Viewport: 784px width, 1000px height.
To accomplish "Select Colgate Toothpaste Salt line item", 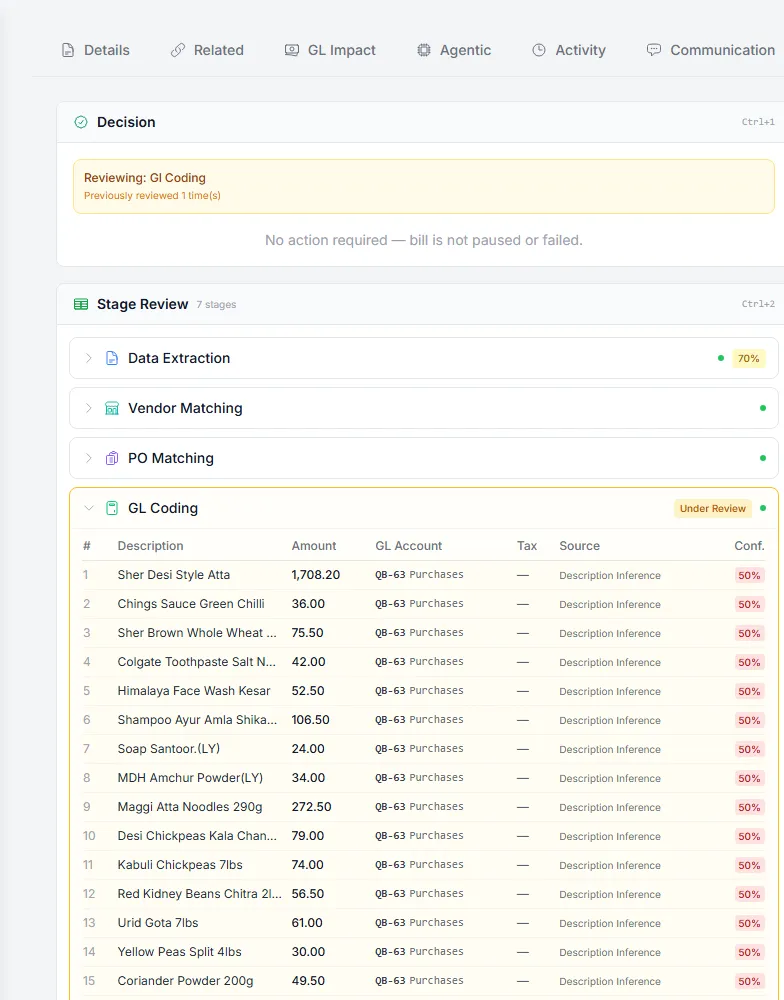I will click(x=424, y=662).
